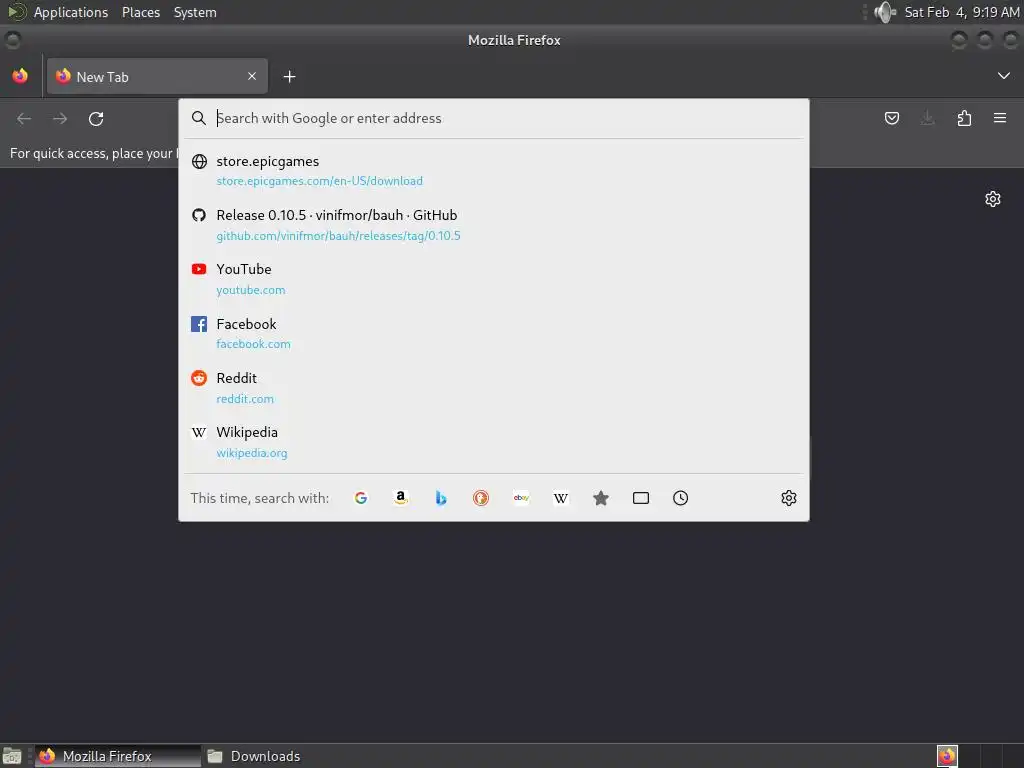Open the Applications menu
The height and width of the screenshot is (768, 1024).
click(x=71, y=12)
